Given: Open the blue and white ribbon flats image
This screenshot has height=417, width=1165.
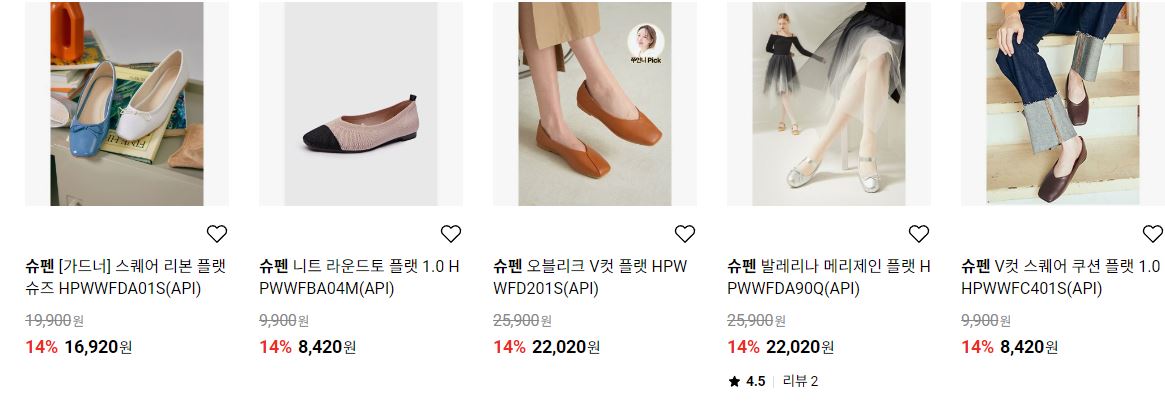Looking at the screenshot, I should tap(127, 104).
